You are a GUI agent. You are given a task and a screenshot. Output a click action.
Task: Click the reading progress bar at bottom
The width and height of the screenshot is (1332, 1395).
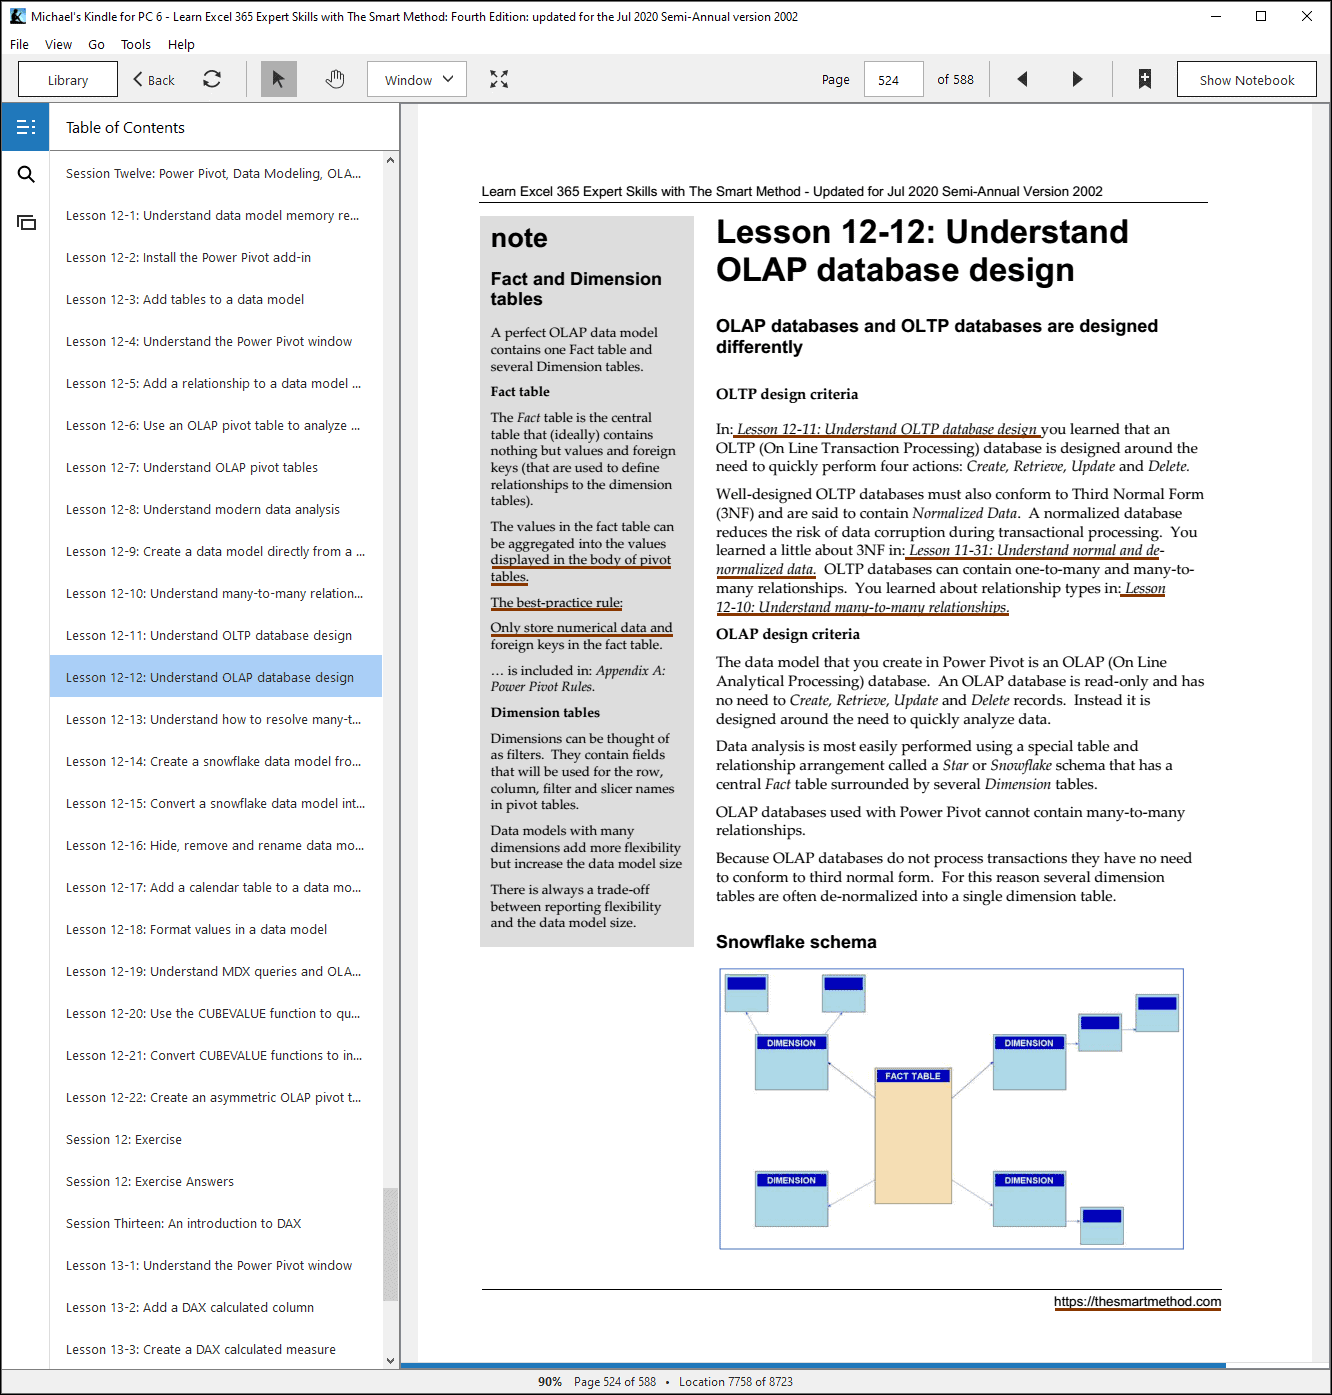pyautogui.click(x=812, y=1365)
